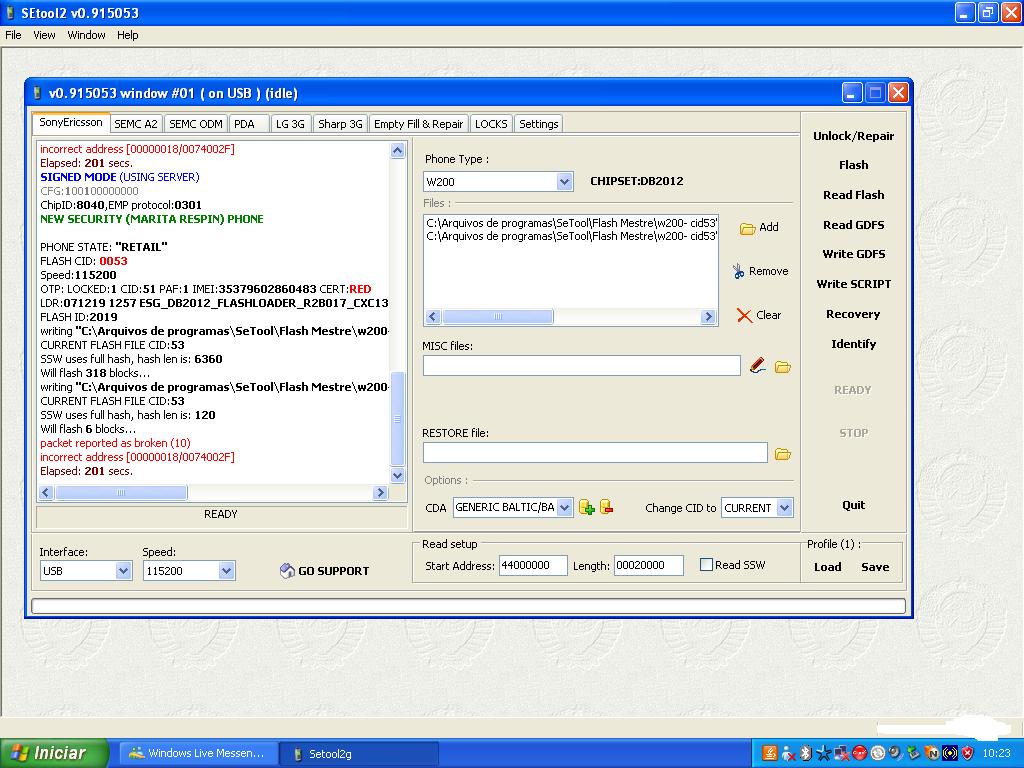Click the pencil edit icon beside MISC files
The image size is (1024, 768).
758,366
